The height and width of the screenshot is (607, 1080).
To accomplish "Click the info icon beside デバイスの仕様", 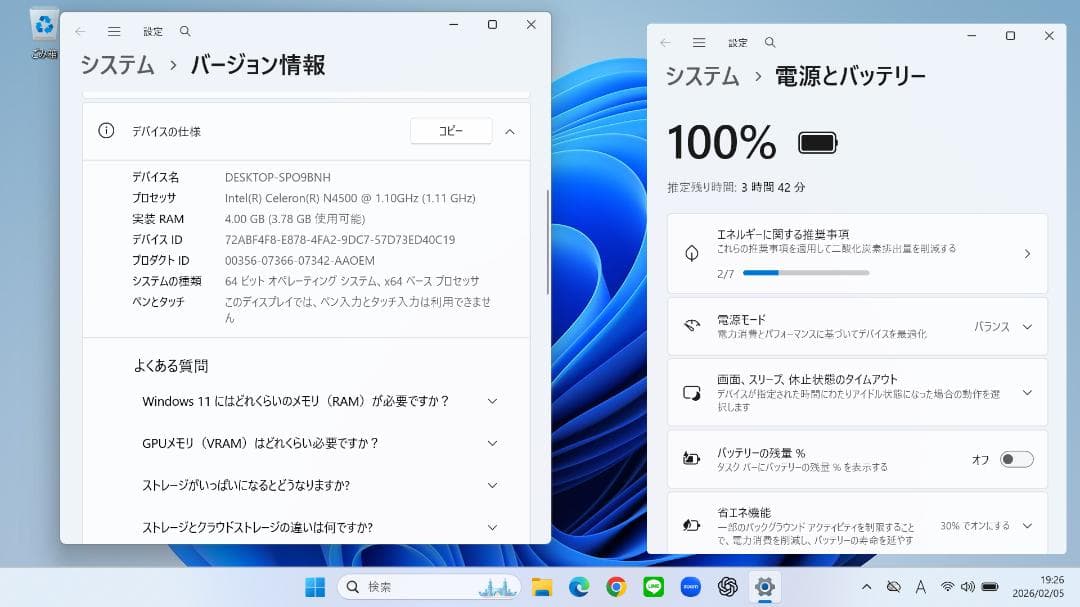I will tap(107, 131).
